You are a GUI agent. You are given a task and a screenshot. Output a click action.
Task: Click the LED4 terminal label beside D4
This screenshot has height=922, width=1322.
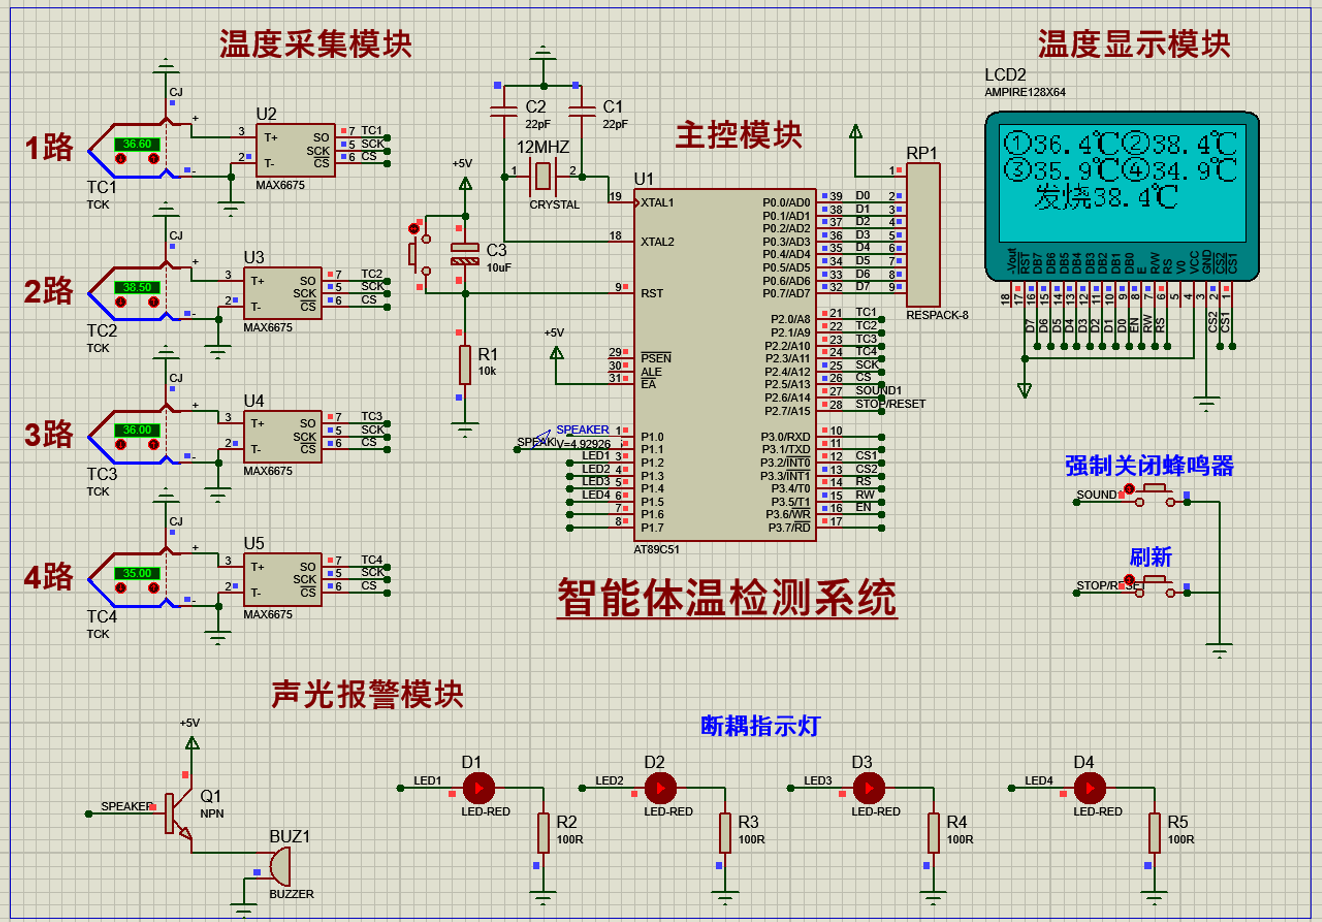pos(1039,780)
